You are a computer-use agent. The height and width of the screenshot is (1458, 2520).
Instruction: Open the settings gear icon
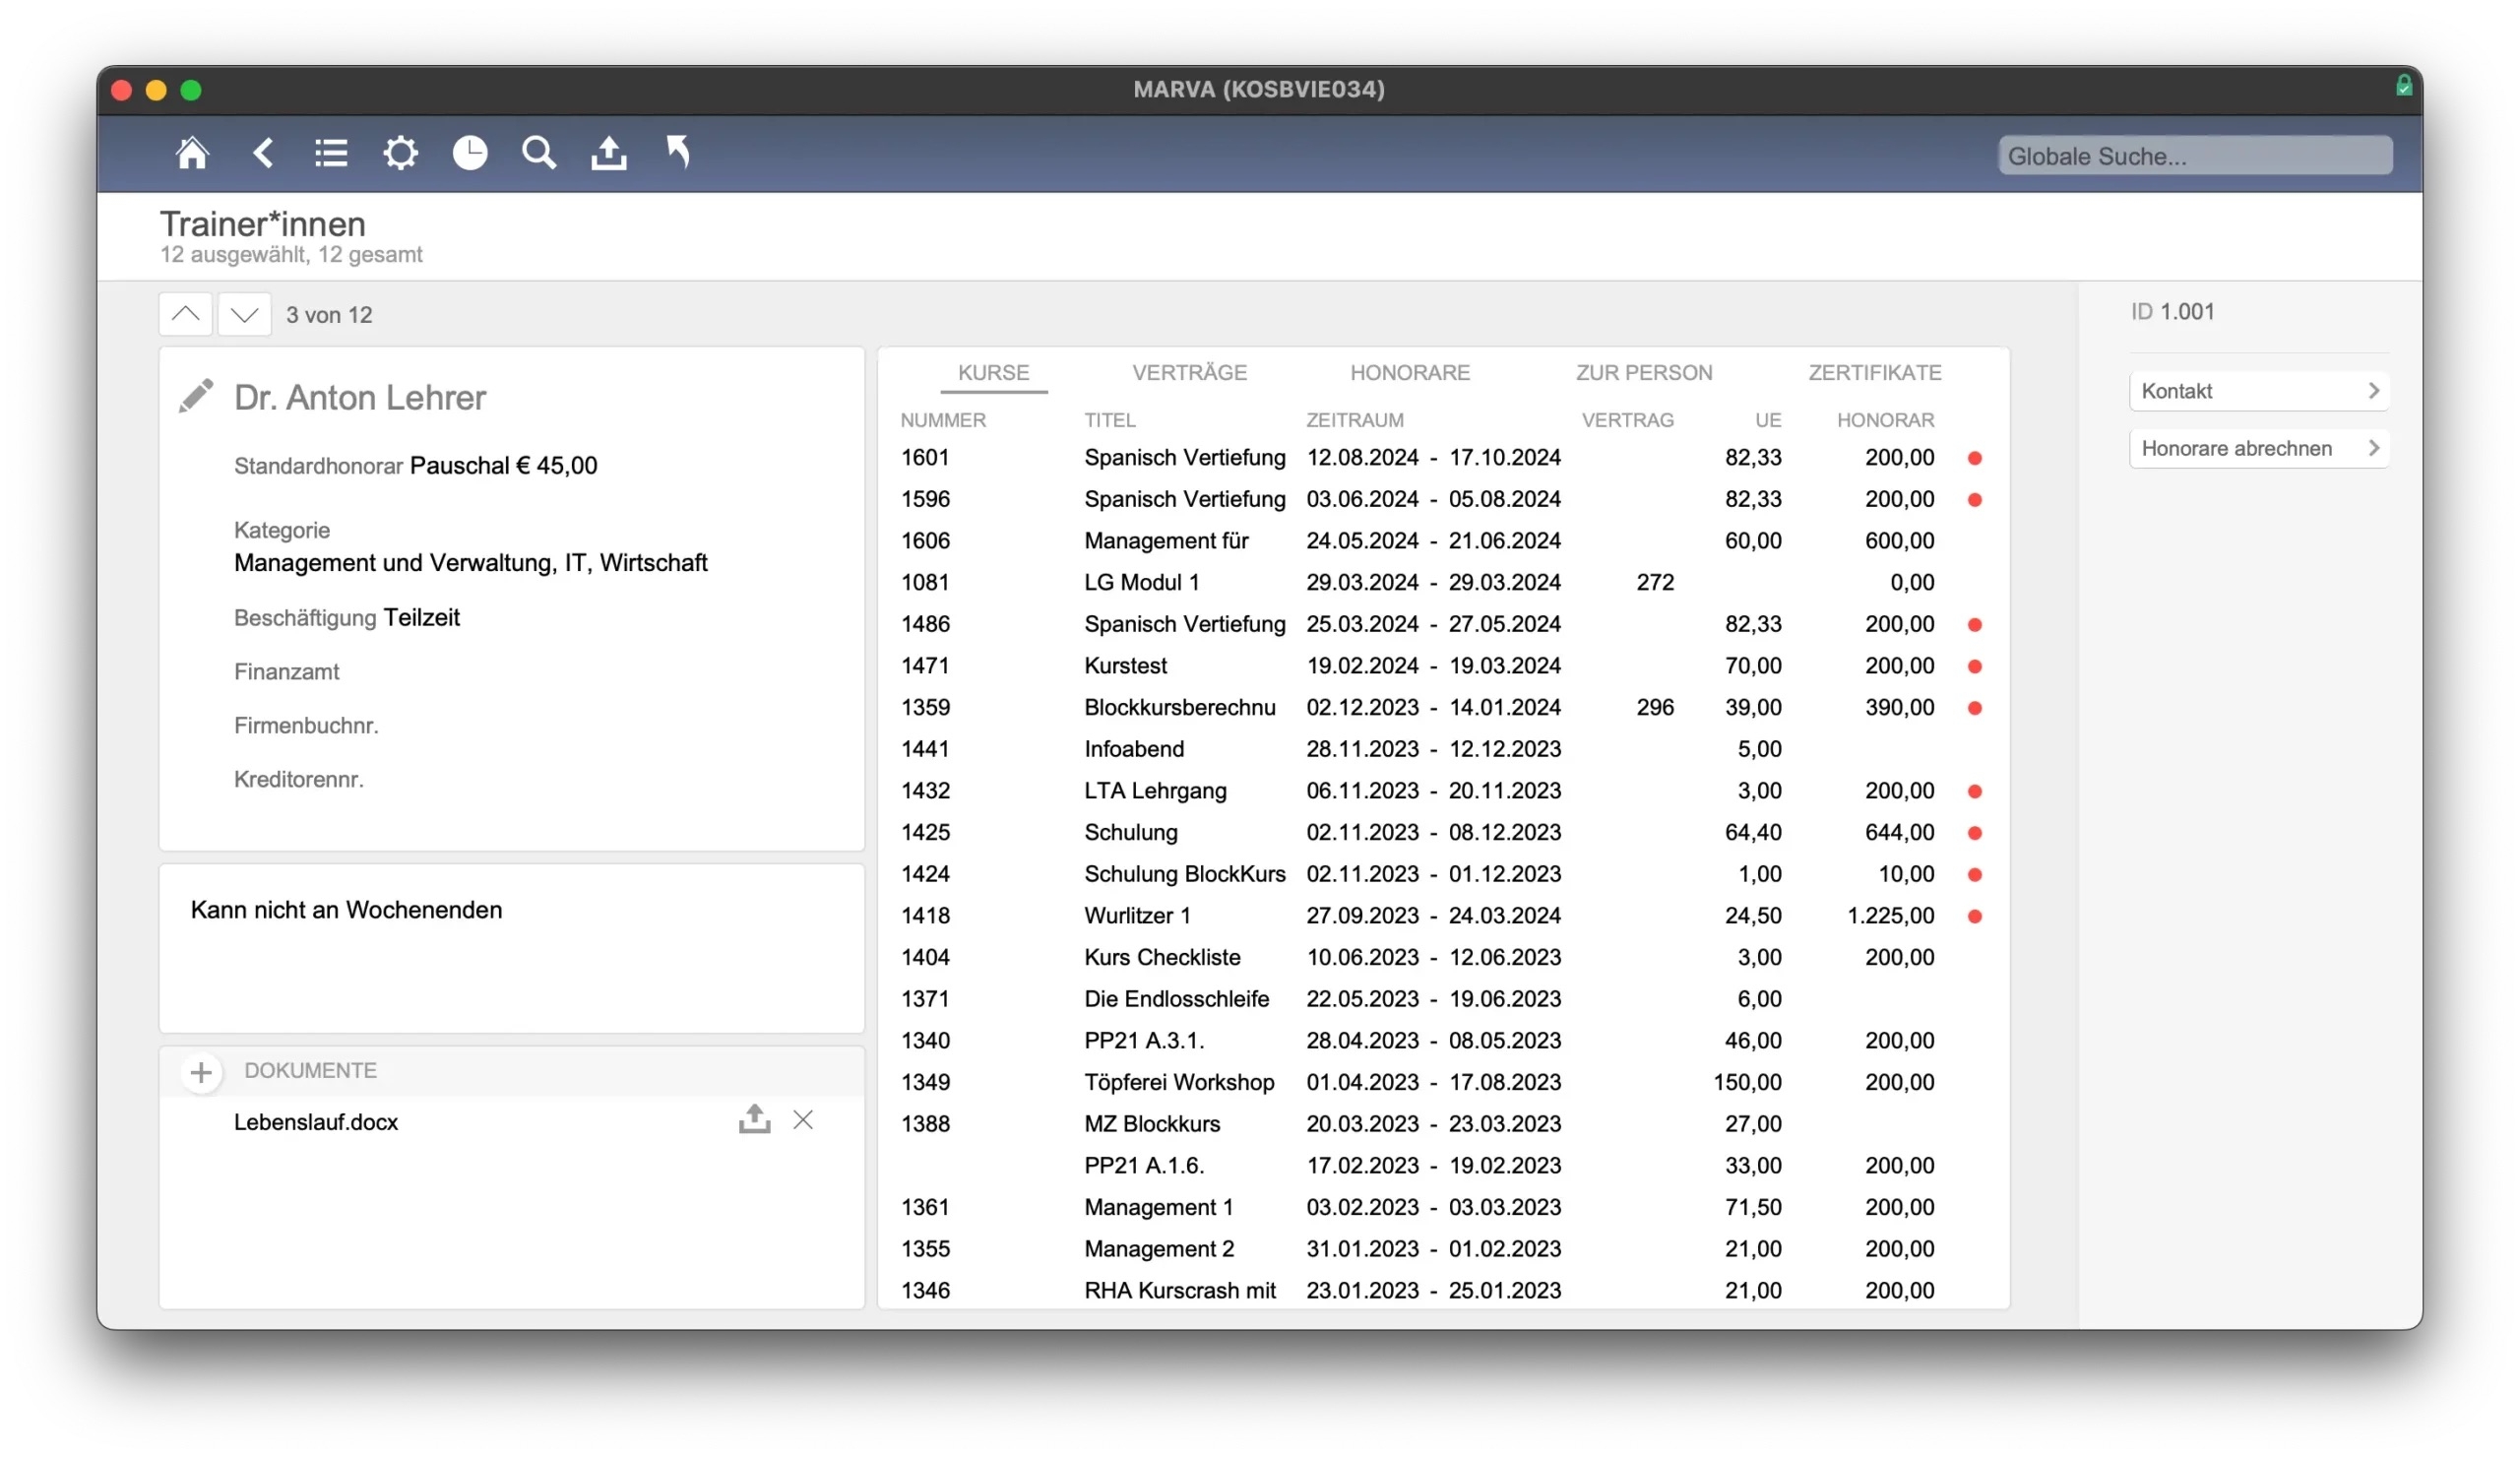(400, 153)
